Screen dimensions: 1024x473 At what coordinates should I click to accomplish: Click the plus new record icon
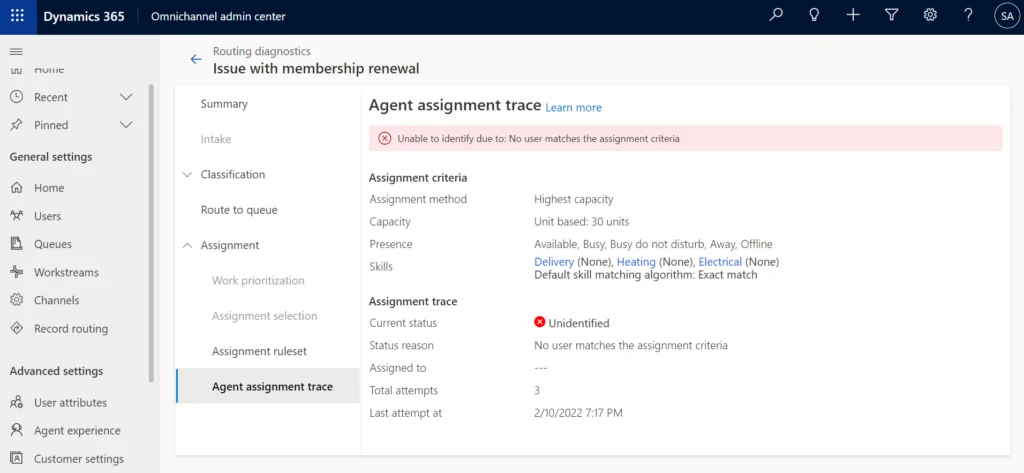click(853, 16)
